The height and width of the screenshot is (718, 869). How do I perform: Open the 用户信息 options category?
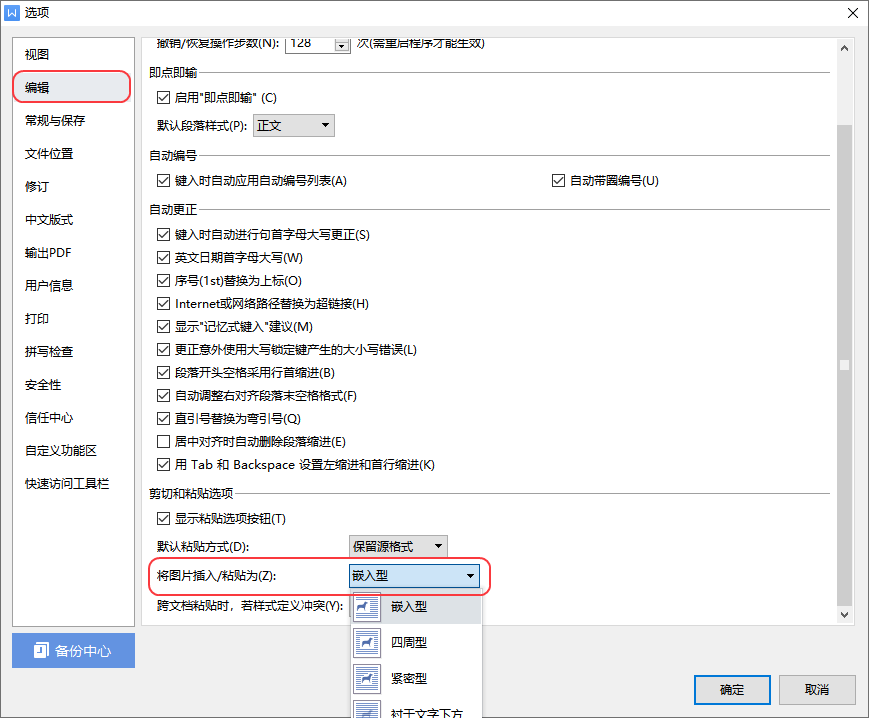(x=73, y=285)
